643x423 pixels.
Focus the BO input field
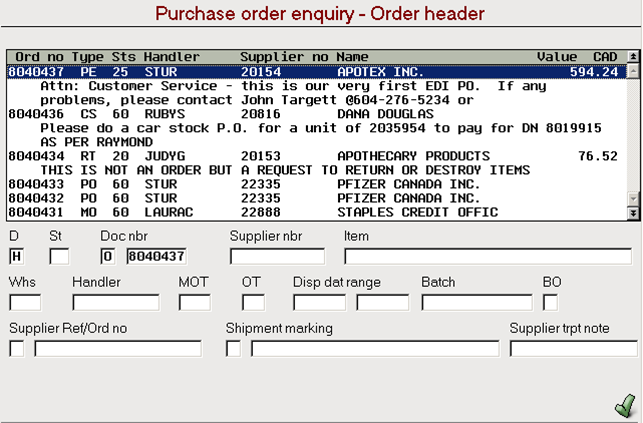tap(550, 303)
